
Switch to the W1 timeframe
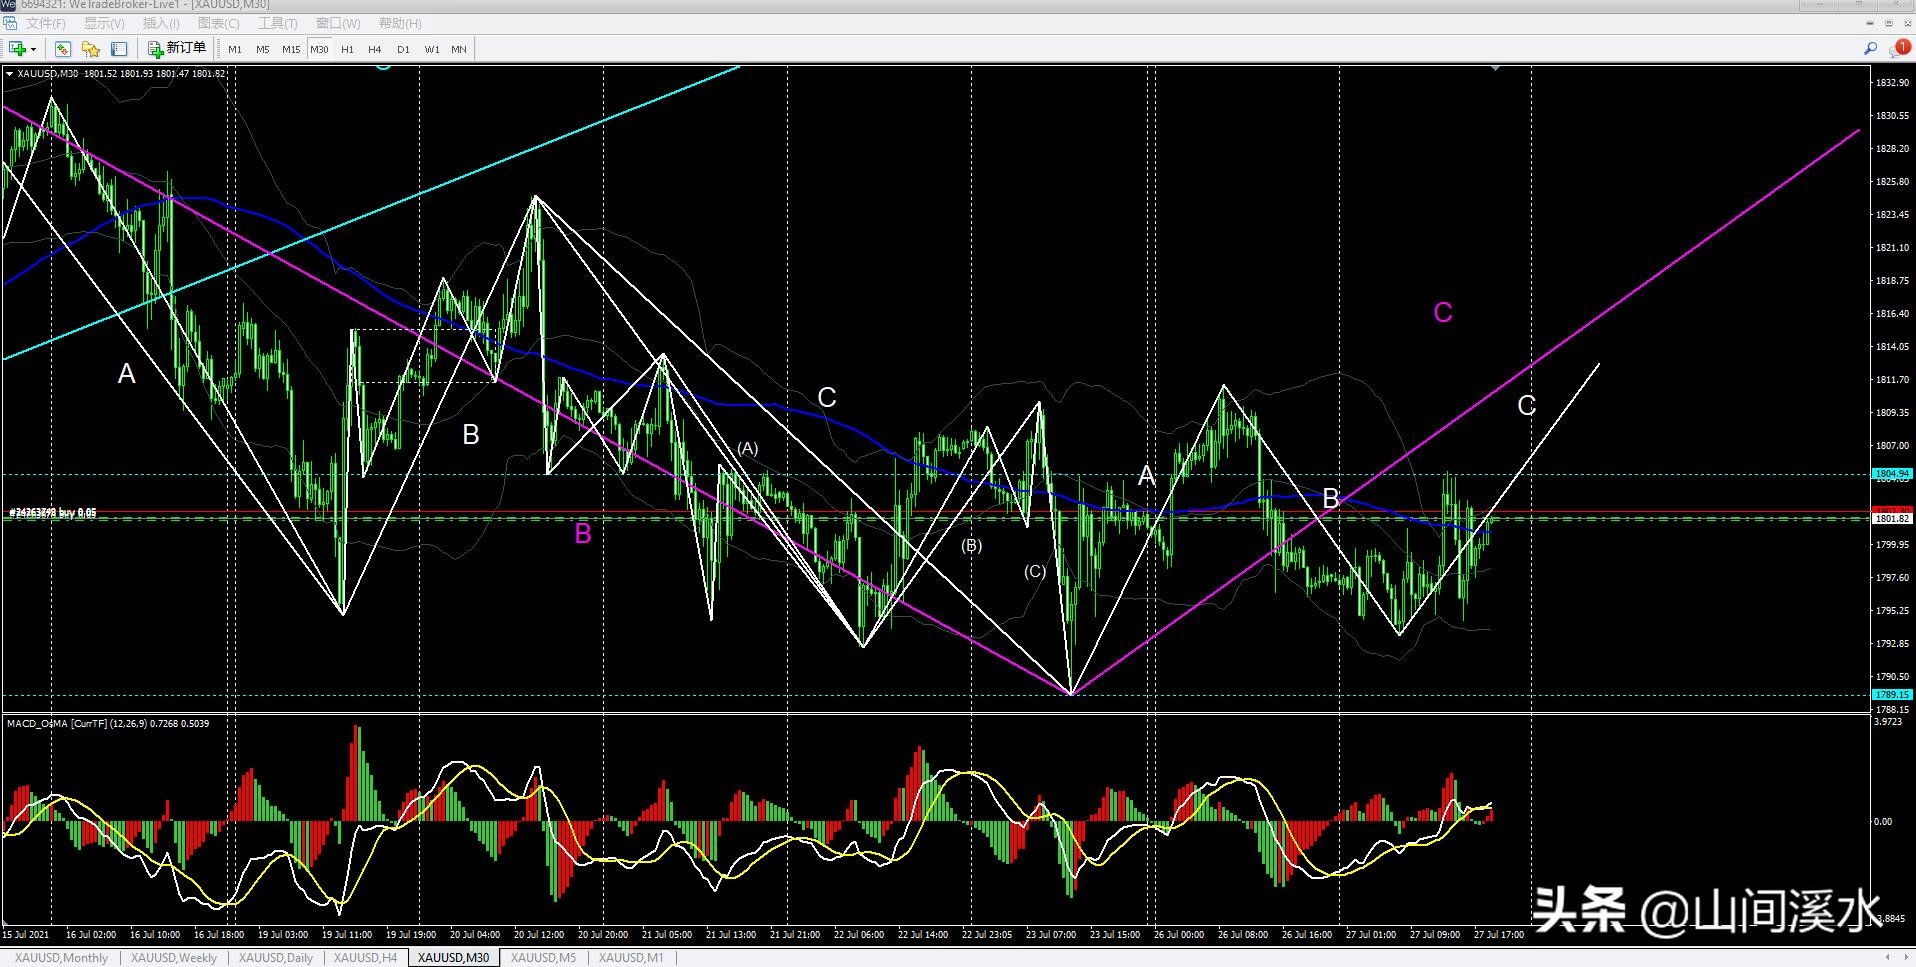[x=432, y=49]
